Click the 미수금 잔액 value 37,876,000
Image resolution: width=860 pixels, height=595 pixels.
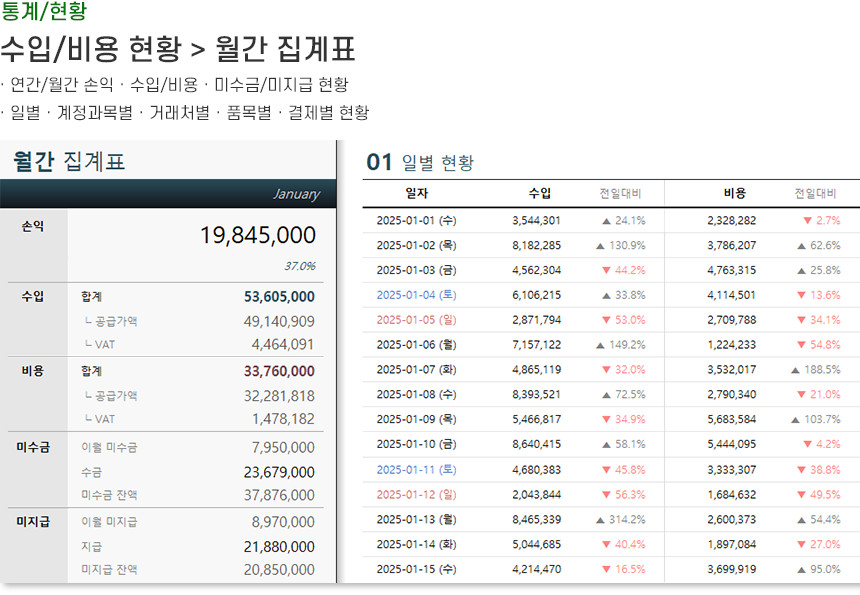coord(279,495)
